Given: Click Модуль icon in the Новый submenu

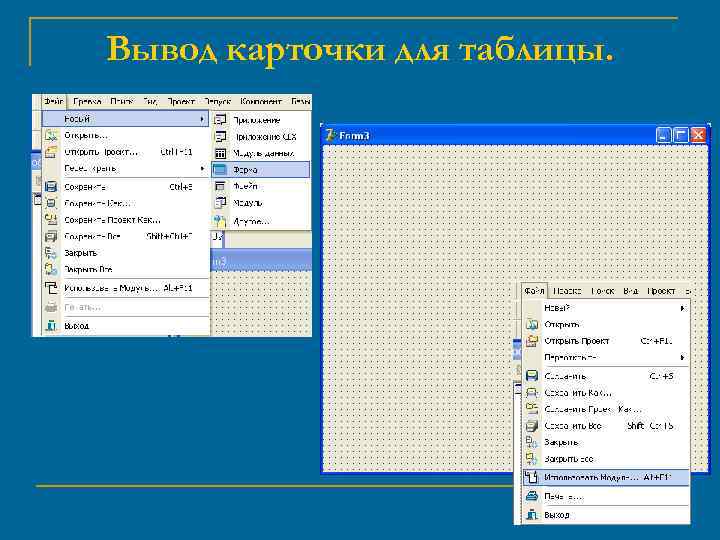Looking at the screenshot, I should click(x=221, y=202).
